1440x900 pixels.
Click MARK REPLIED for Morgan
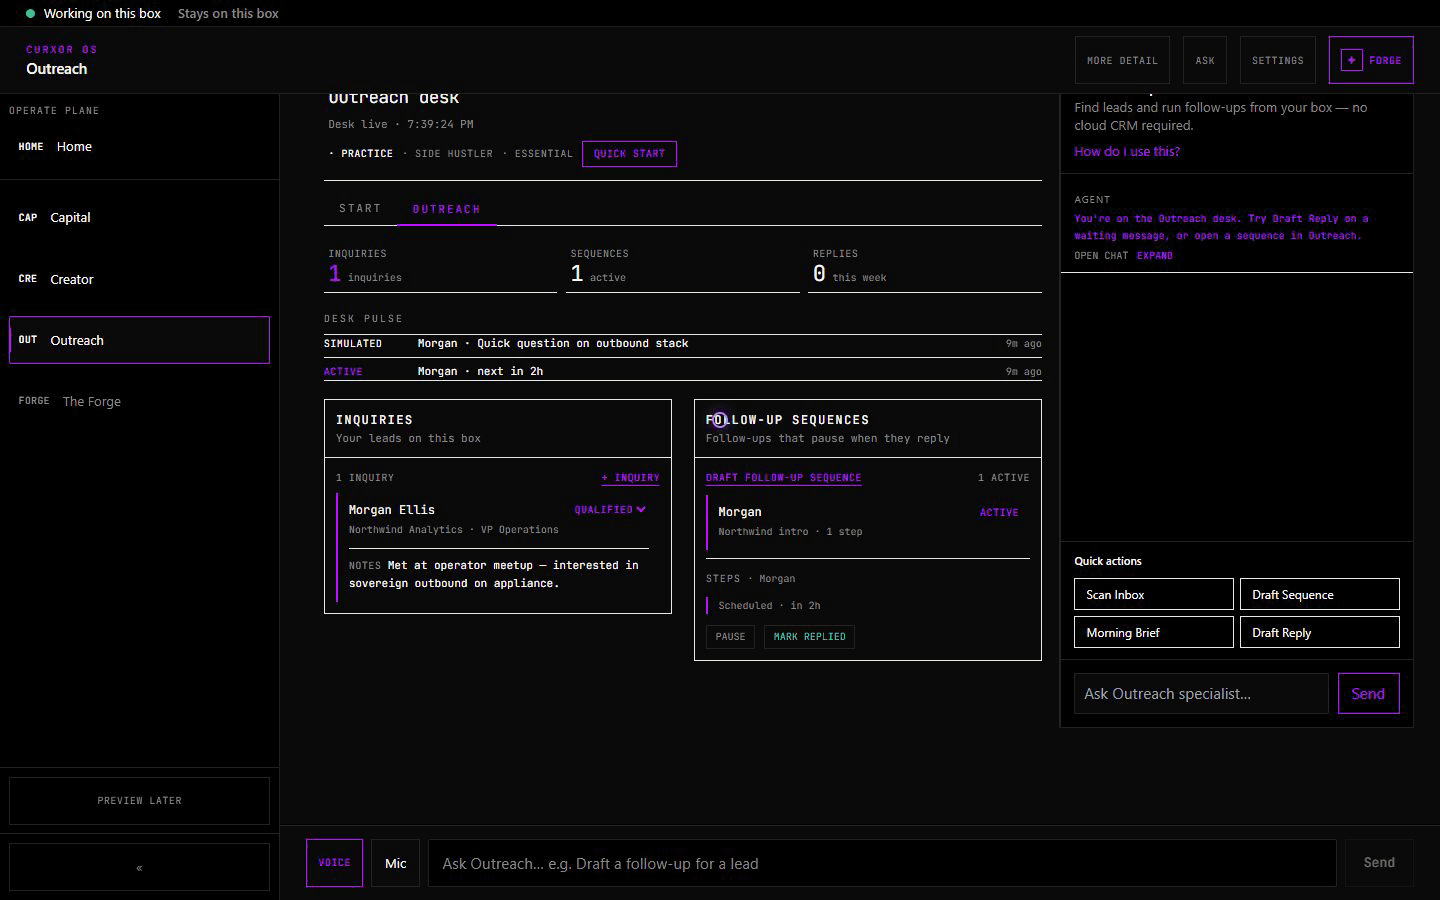[809, 637]
